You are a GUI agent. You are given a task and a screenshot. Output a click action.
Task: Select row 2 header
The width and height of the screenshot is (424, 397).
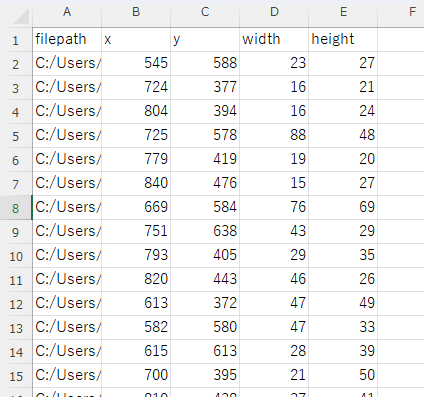click(16, 64)
